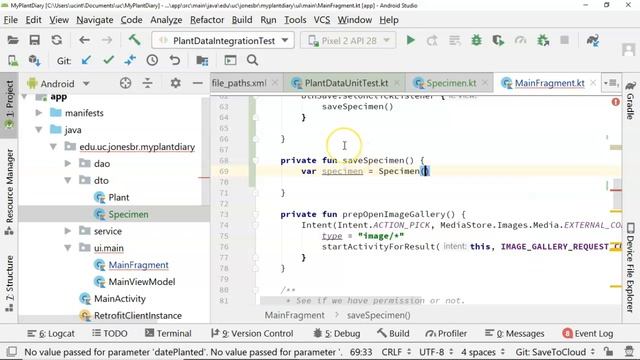Viewport: 640px width, 360px height.
Task: Open the Logcat tool window
Action: [x=51, y=333]
